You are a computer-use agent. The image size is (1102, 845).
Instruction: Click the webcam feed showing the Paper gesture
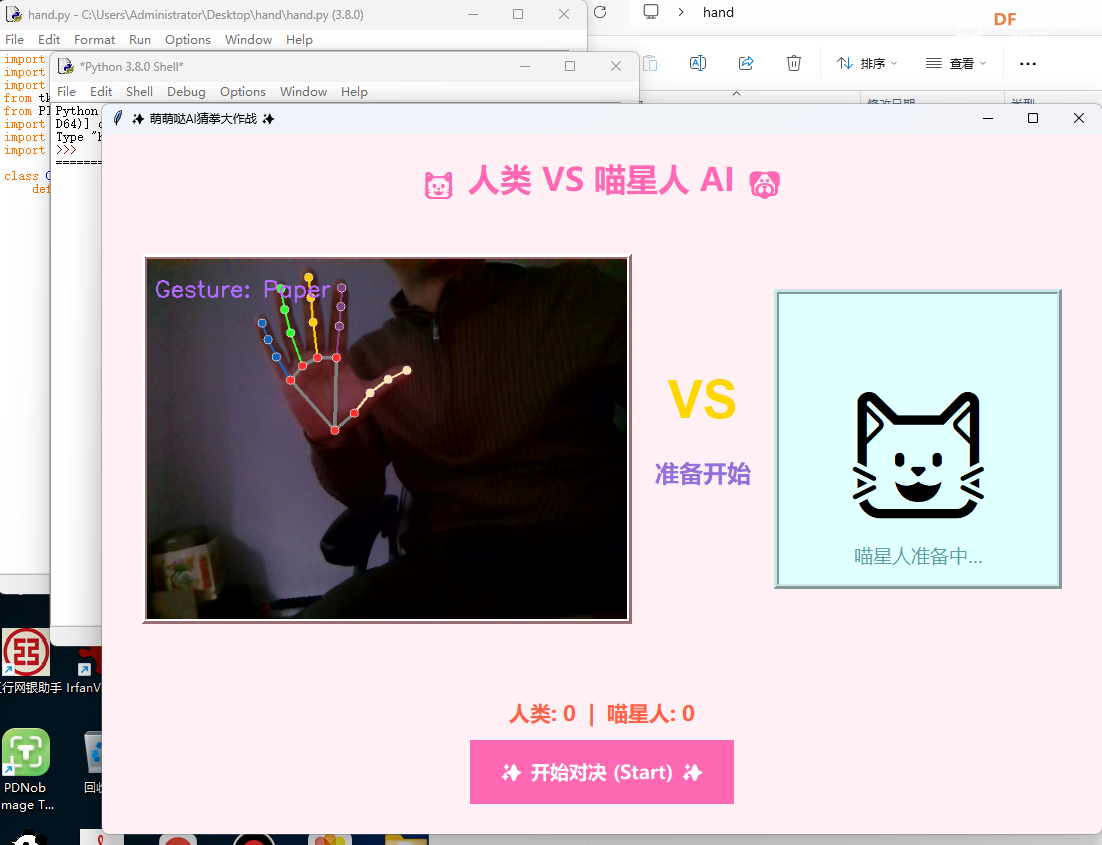(386, 438)
